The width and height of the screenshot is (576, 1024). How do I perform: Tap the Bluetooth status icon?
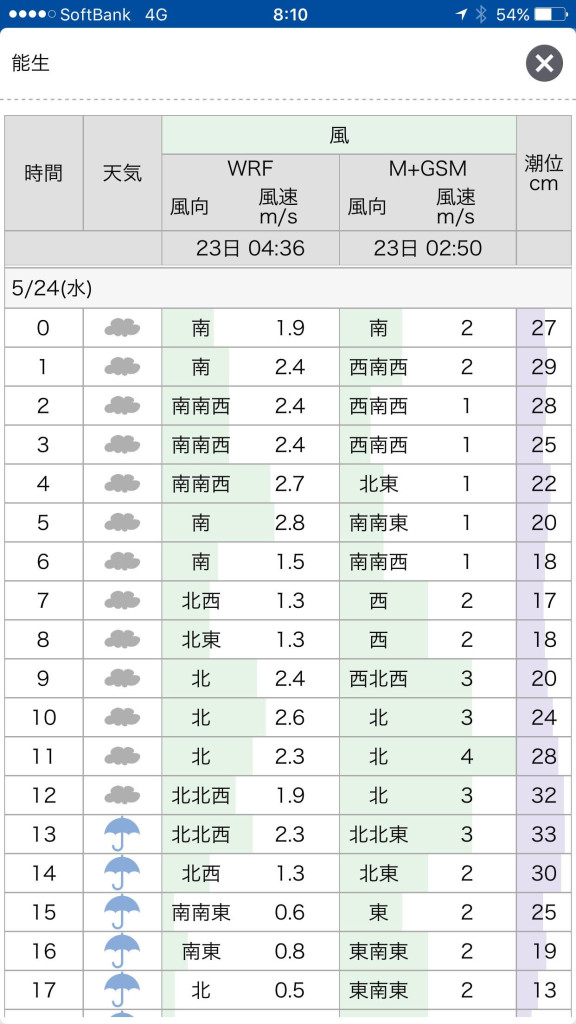pyautogui.click(x=481, y=14)
